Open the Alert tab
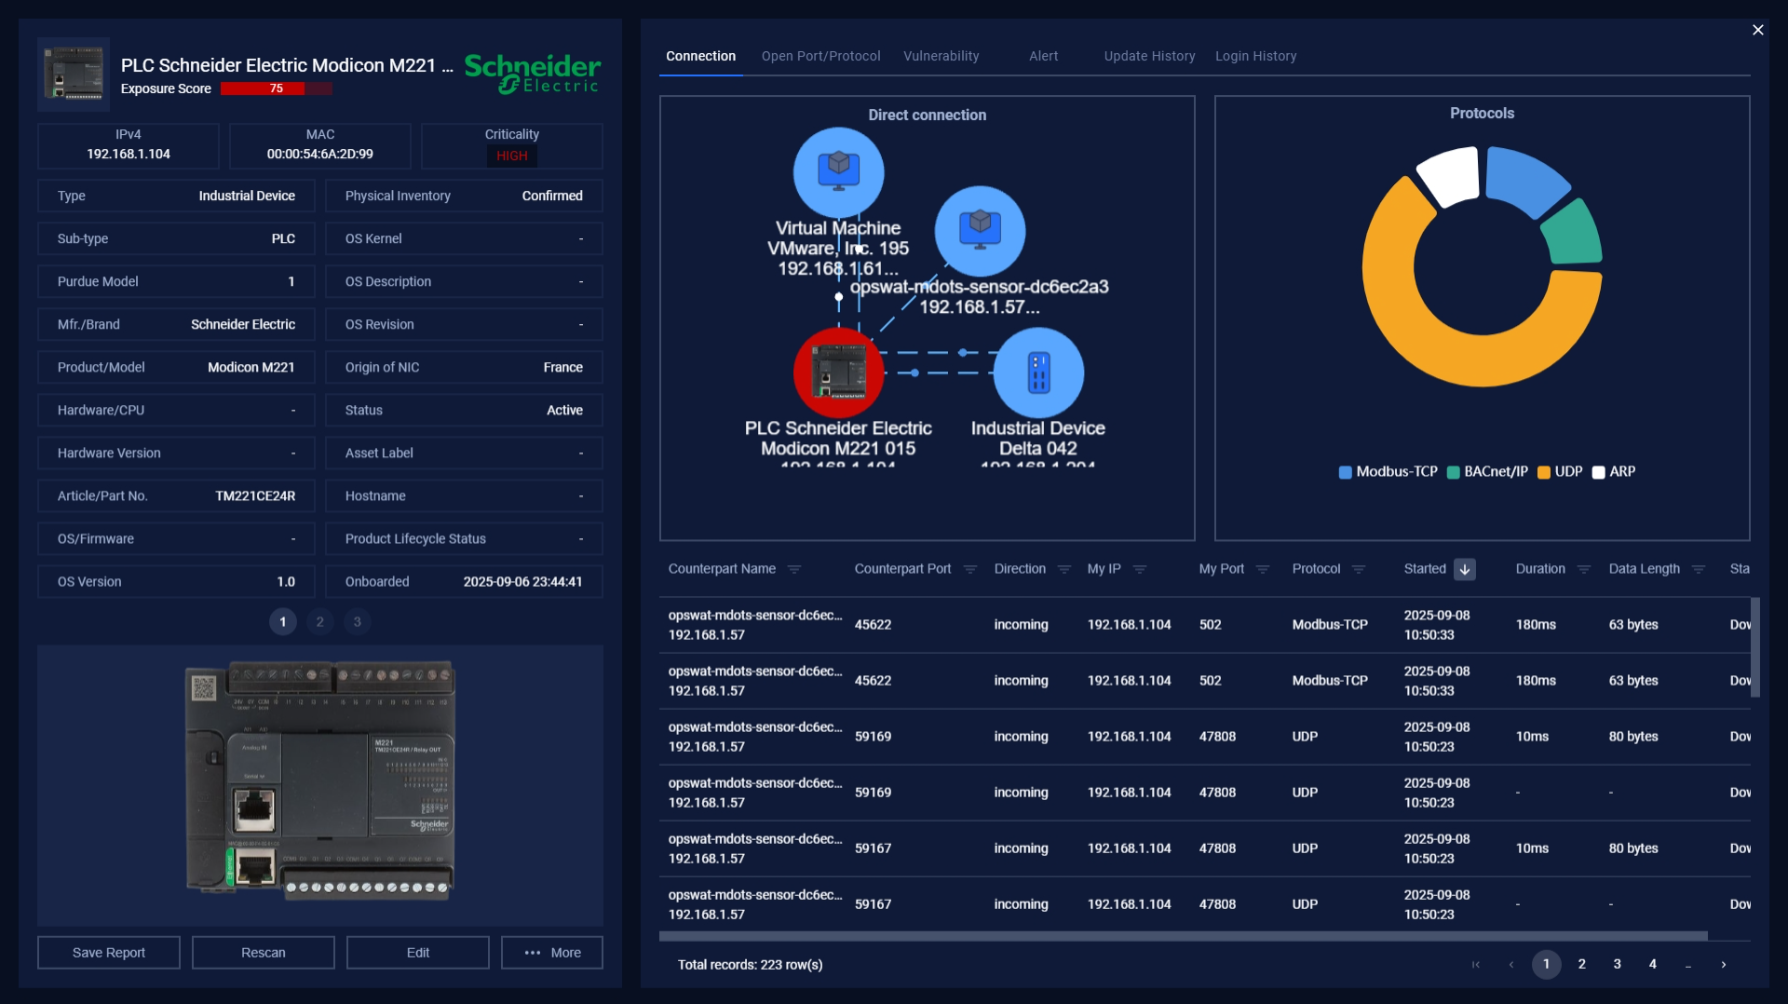Image resolution: width=1788 pixels, height=1004 pixels. pos(1043,56)
